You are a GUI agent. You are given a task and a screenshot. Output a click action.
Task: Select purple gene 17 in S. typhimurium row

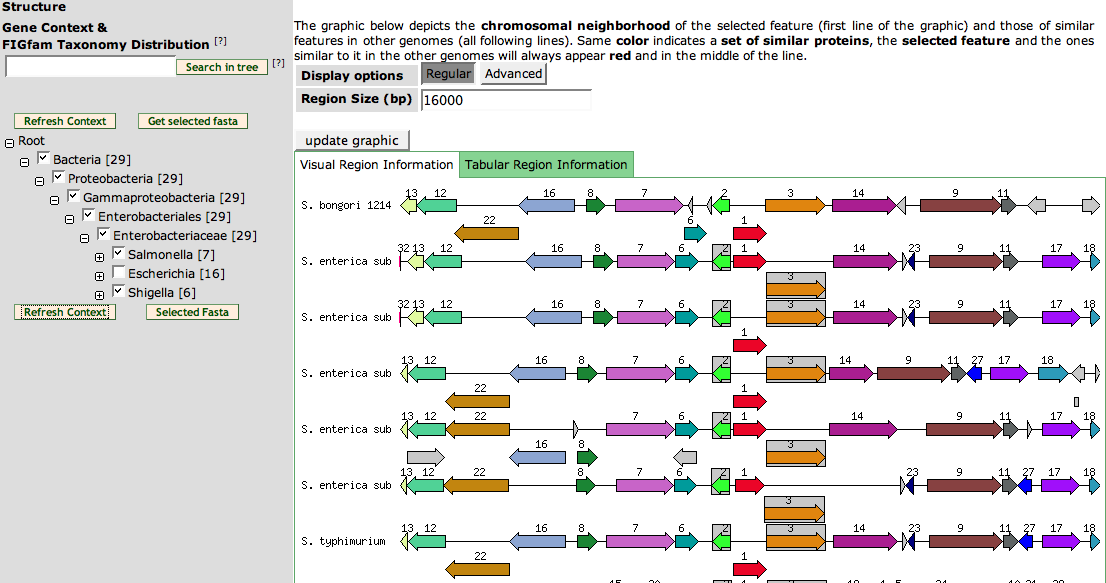(x=1061, y=541)
